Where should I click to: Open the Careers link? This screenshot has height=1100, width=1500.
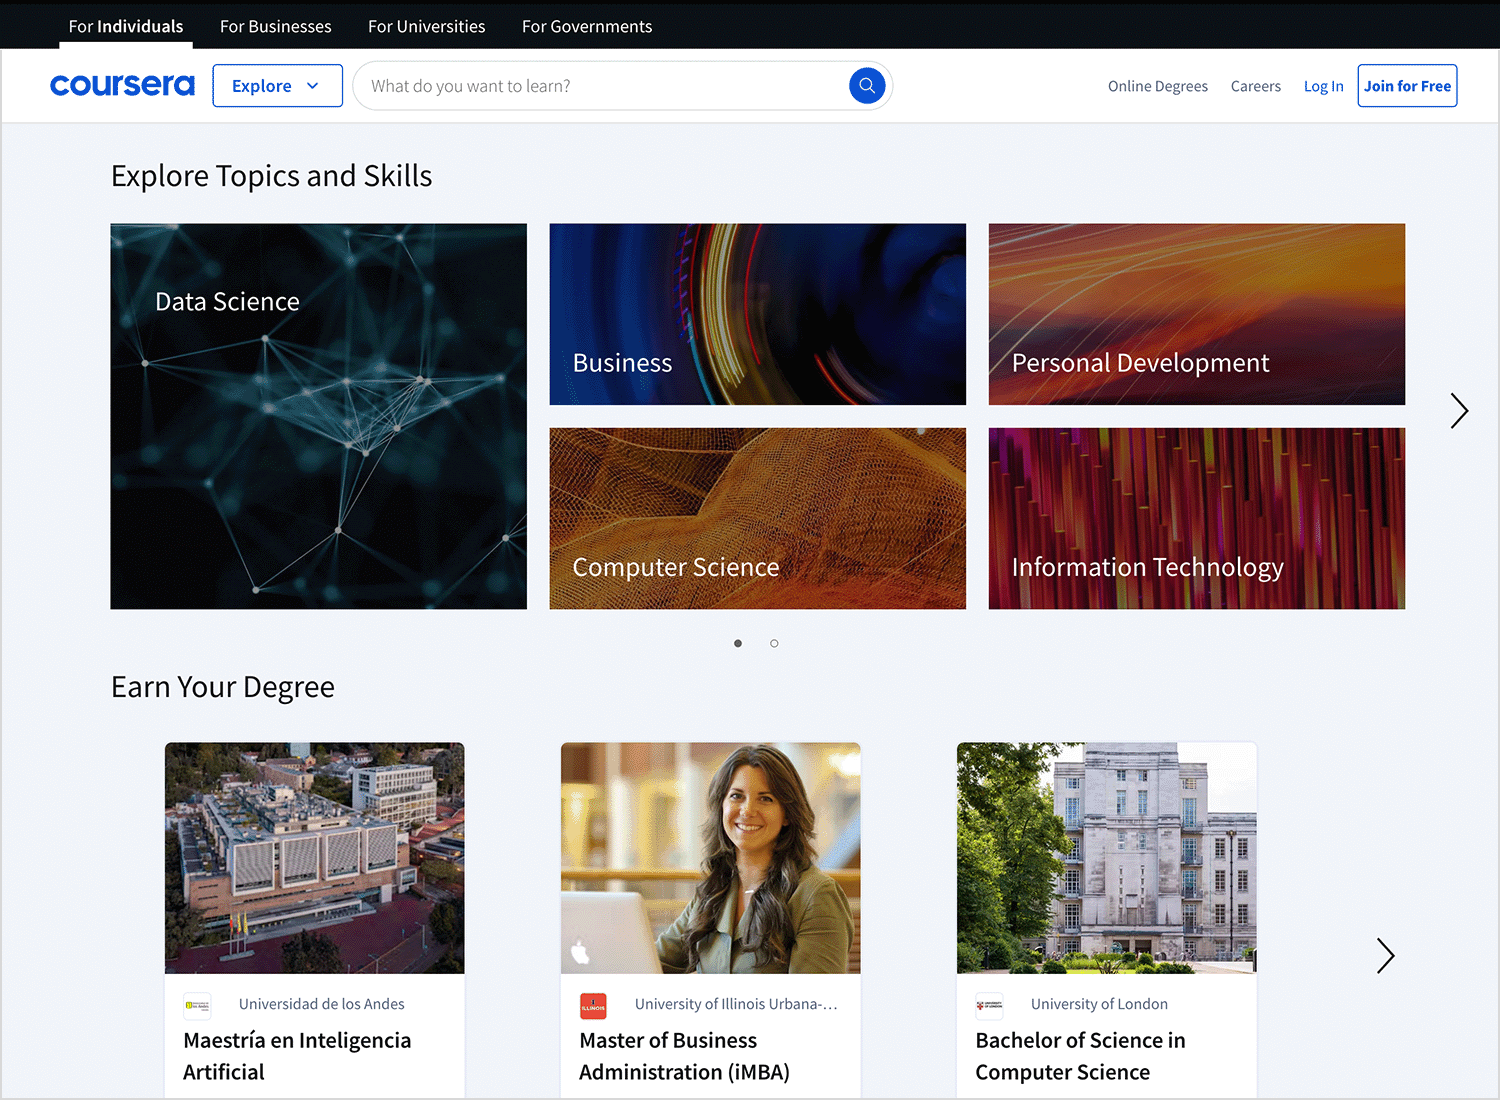click(x=1256, y=86)
